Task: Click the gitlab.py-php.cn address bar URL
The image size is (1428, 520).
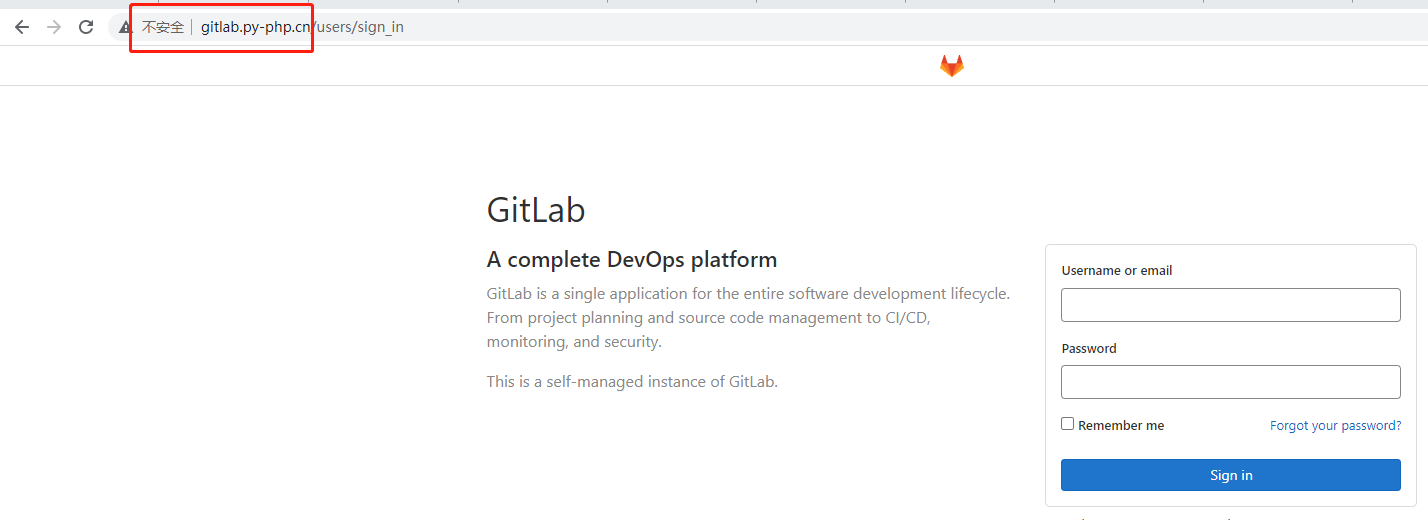Action: 302,27
